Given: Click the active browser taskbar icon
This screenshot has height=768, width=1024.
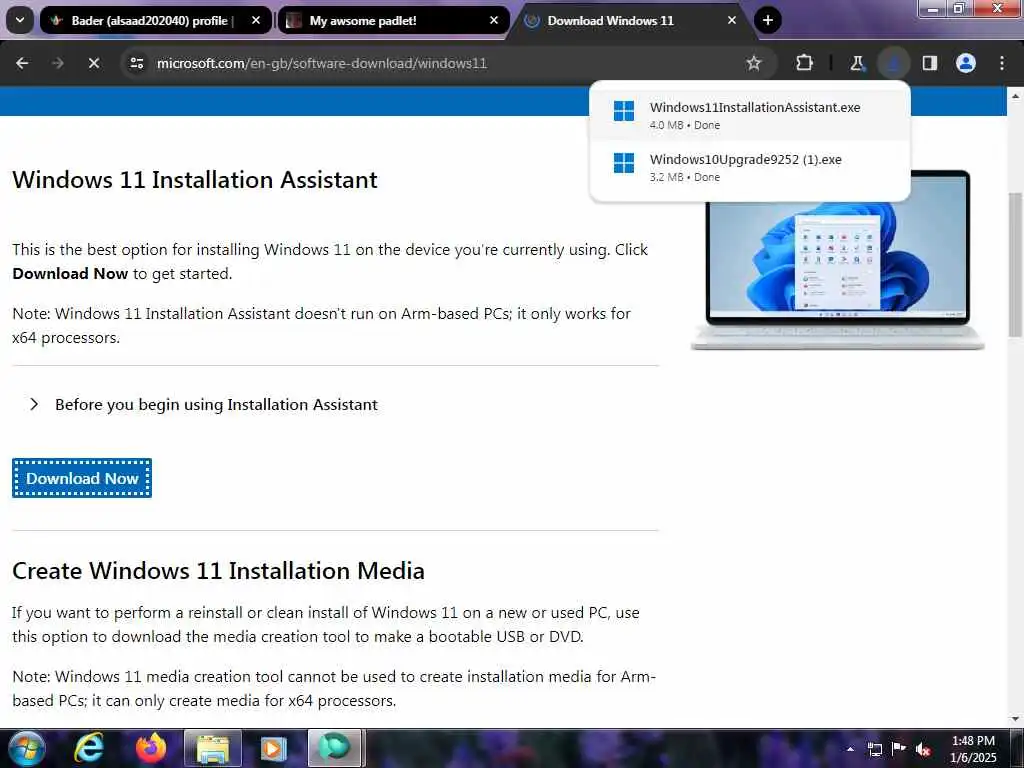Looking at the screenshot, I should (x=334, y=748).
